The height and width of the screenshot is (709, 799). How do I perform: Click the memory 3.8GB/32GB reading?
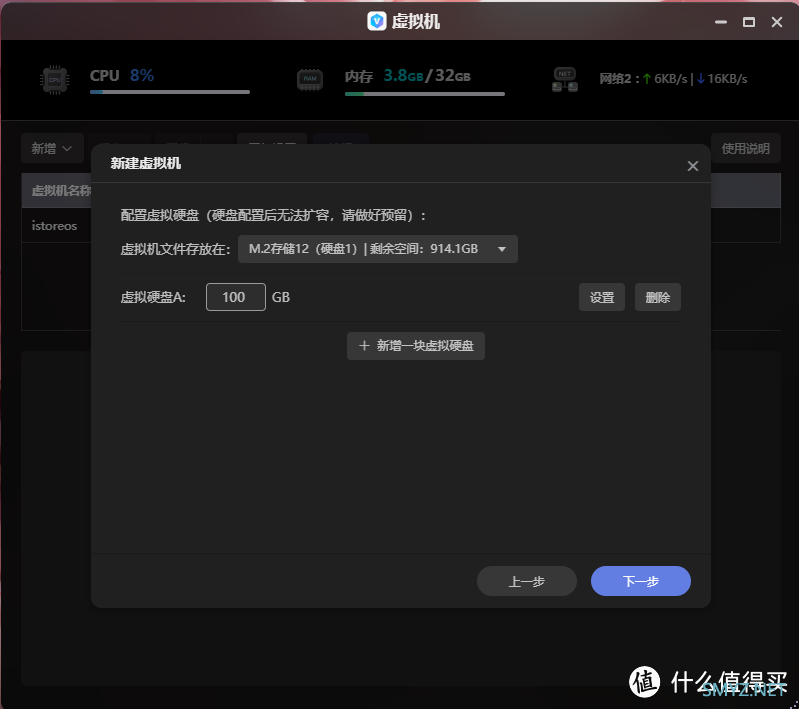click(x=427, y=76)
